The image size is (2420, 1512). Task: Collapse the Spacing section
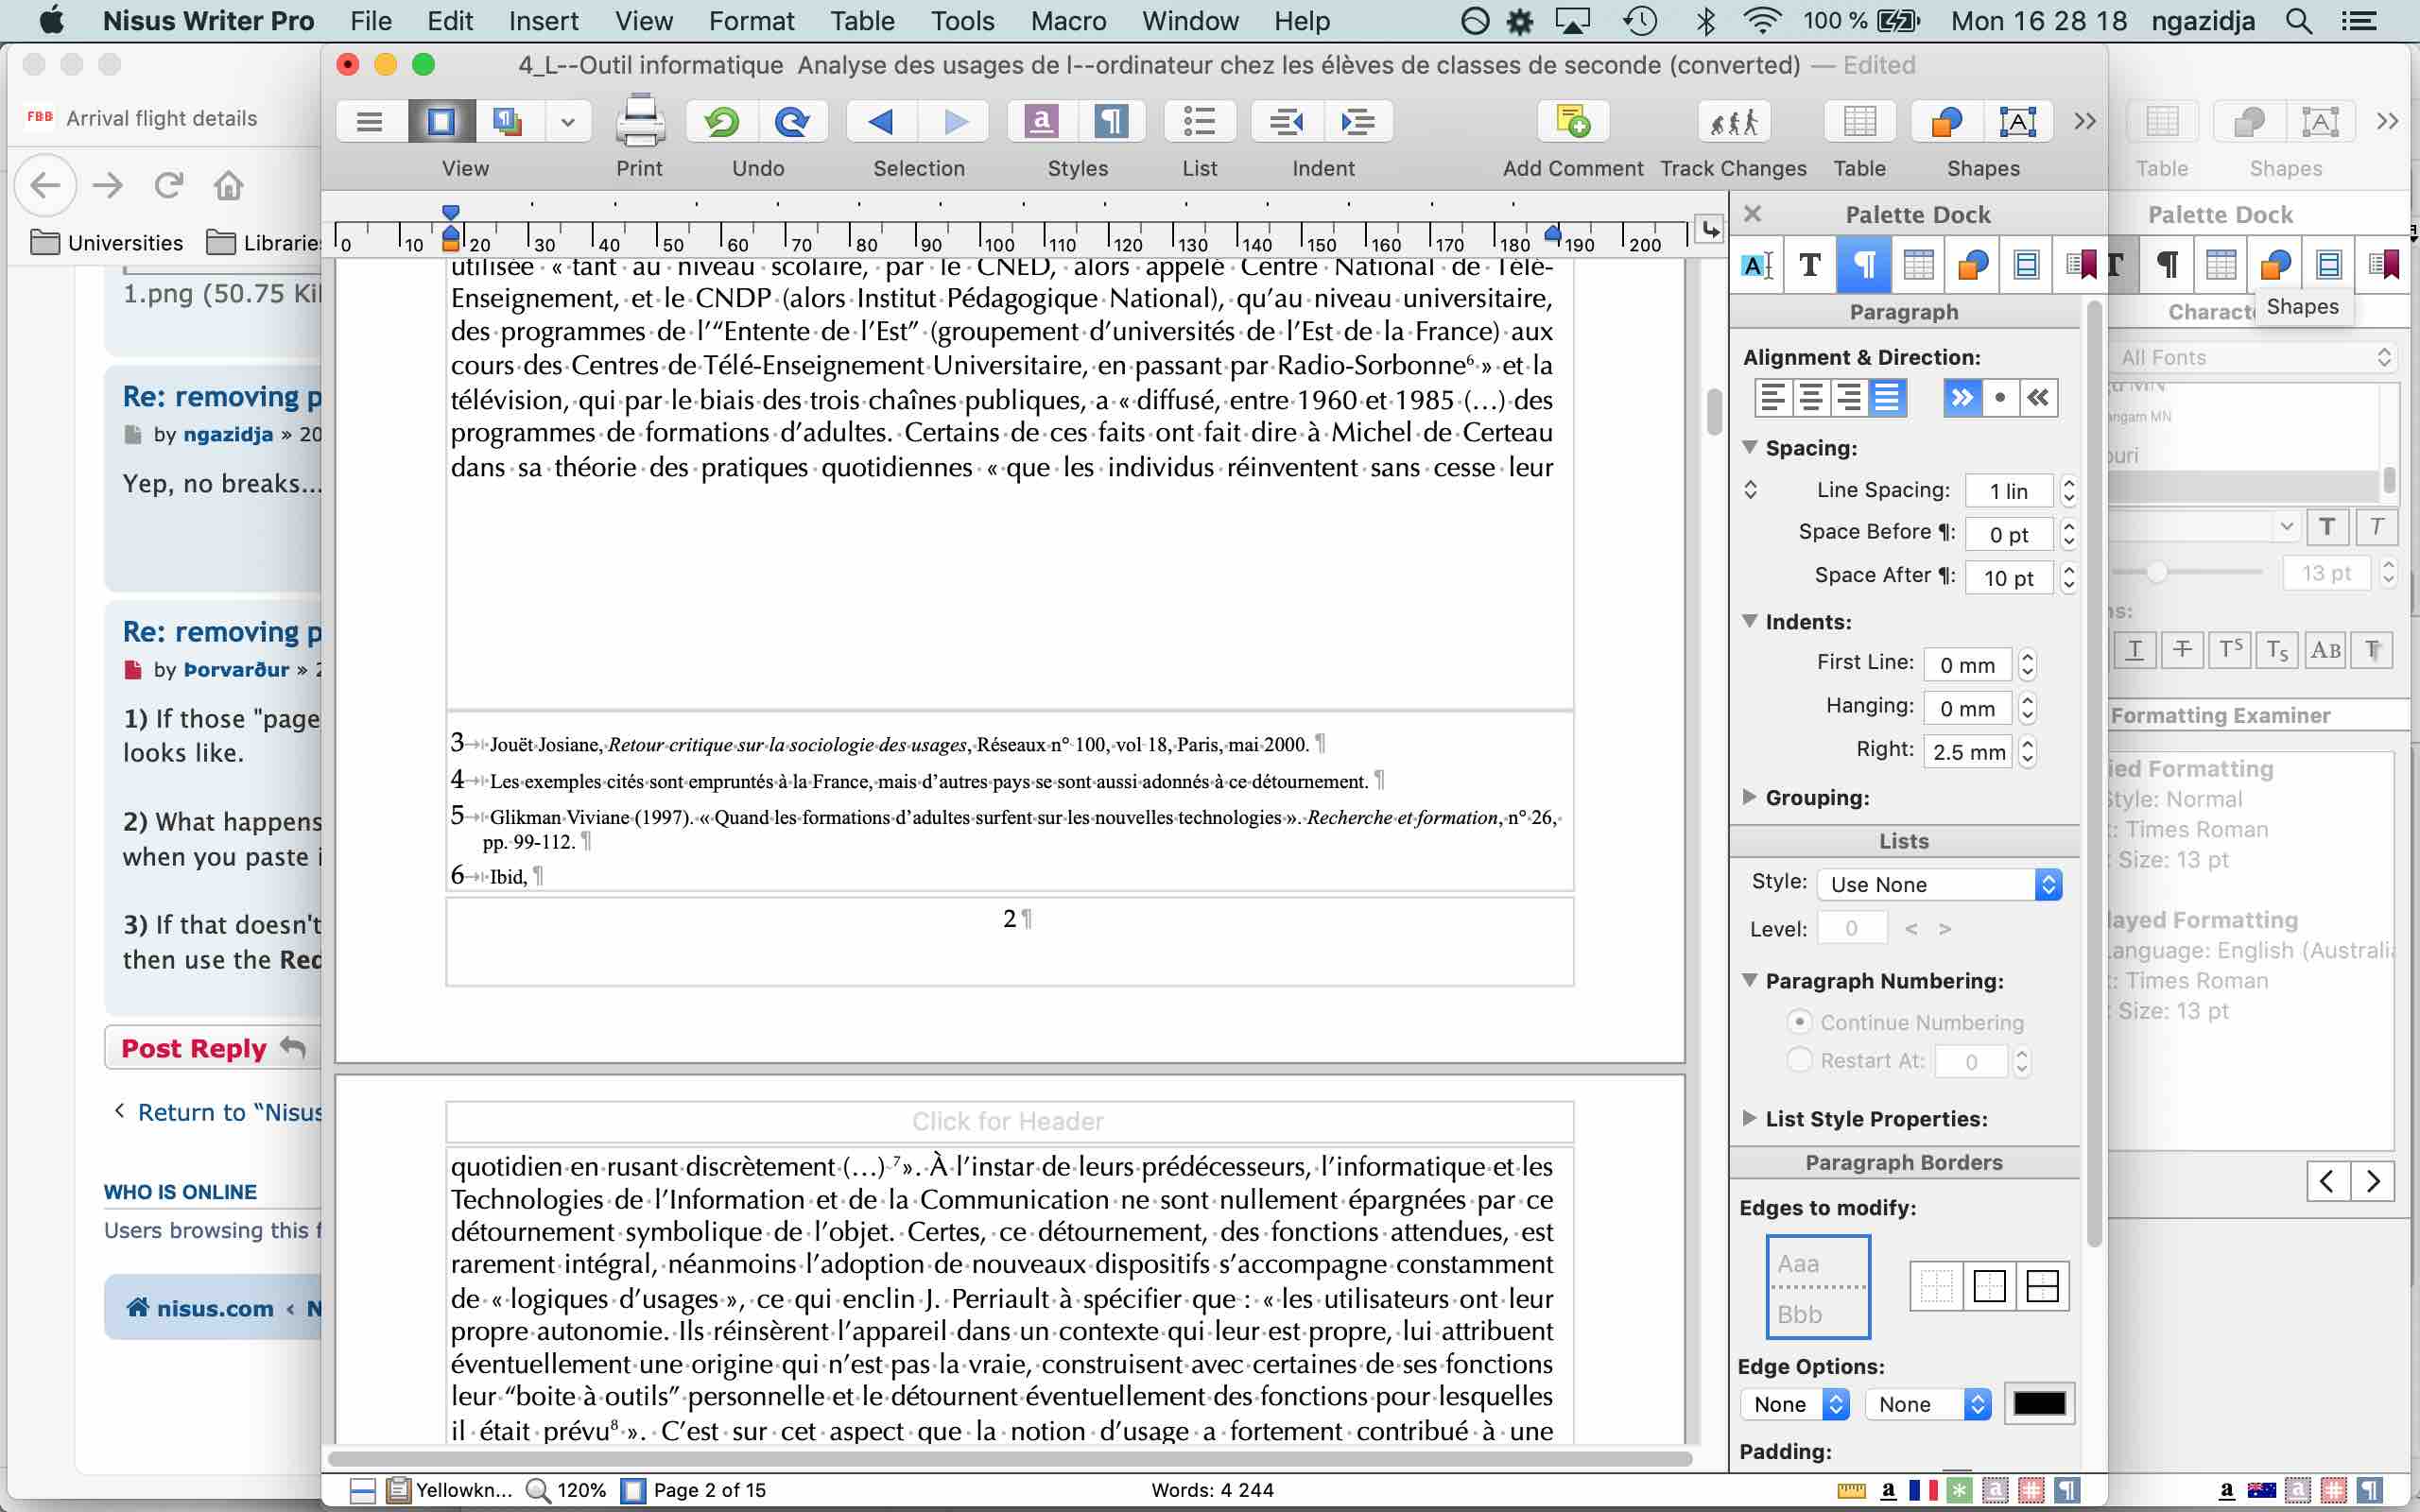(x=1750, y=447)
